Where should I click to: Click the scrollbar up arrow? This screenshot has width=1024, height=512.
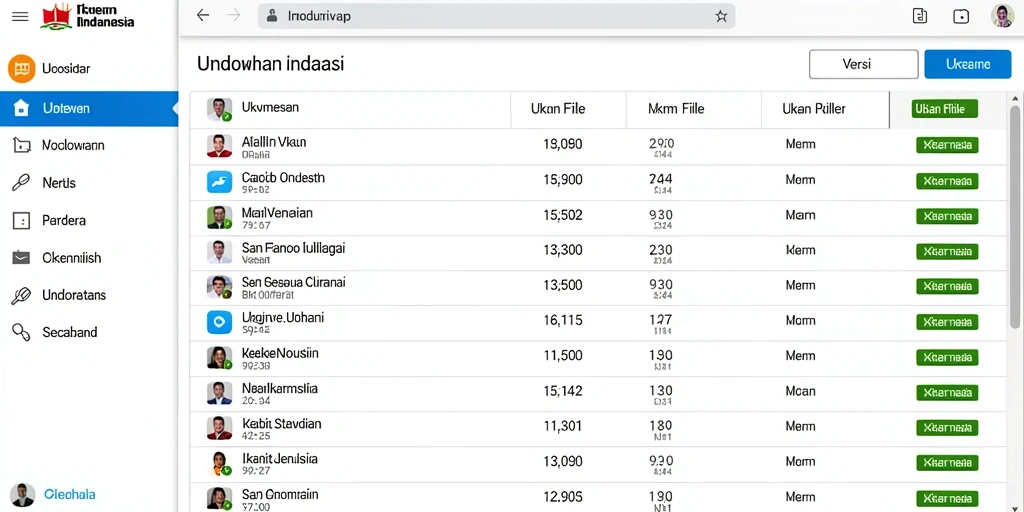1015,99
